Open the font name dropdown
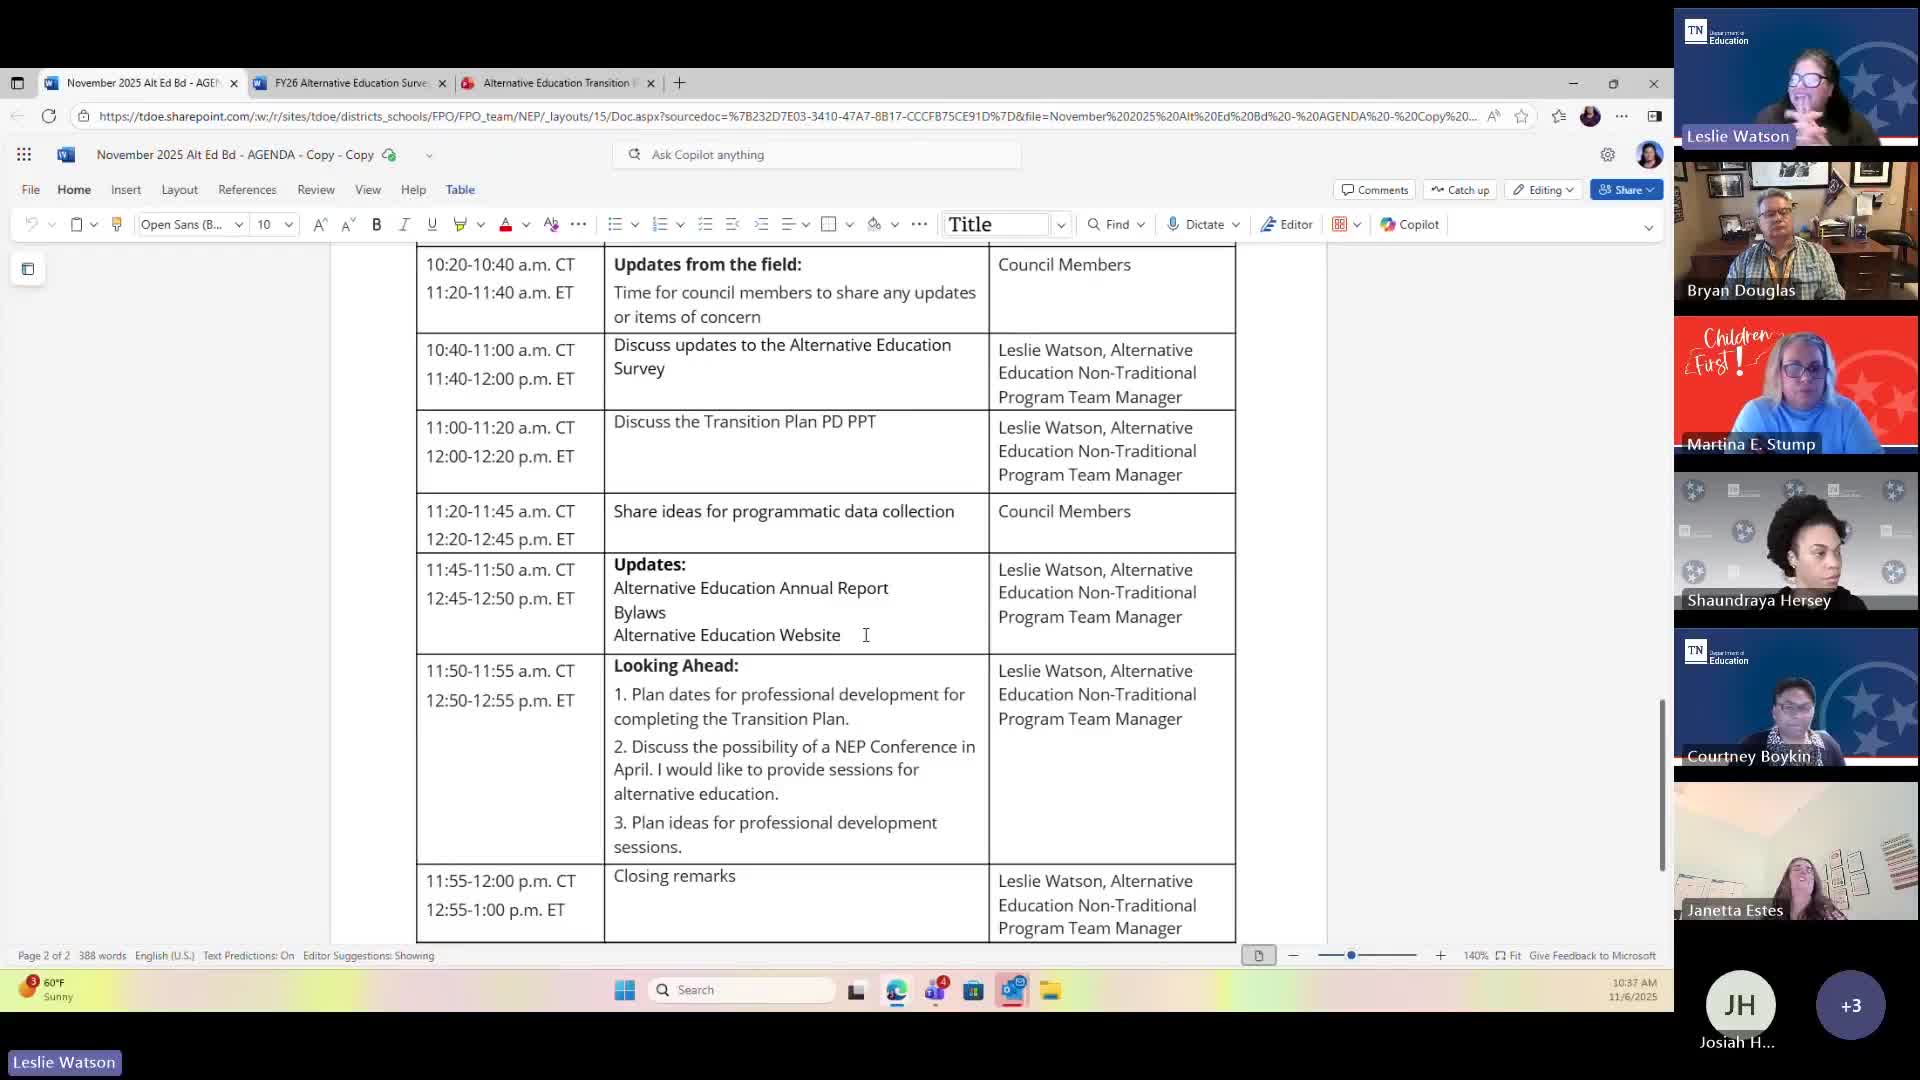1920x1080 pixels. coord(238,225)
